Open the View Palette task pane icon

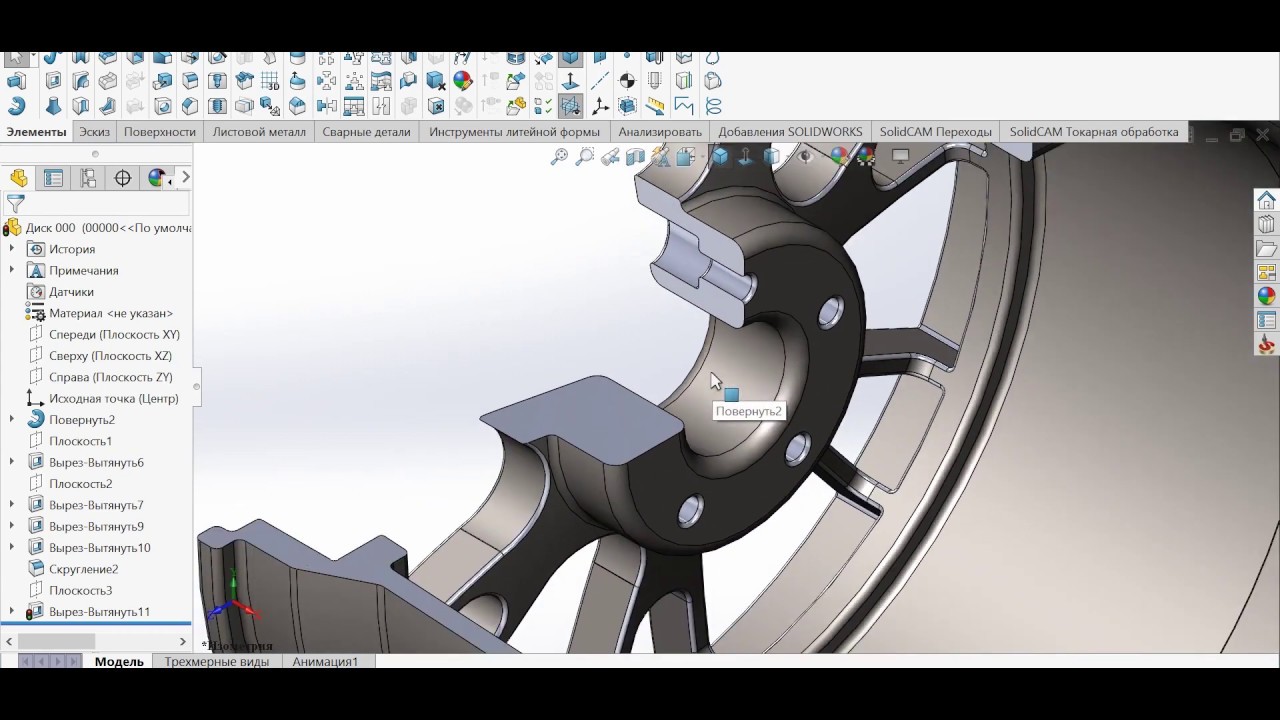point(1266,272)
